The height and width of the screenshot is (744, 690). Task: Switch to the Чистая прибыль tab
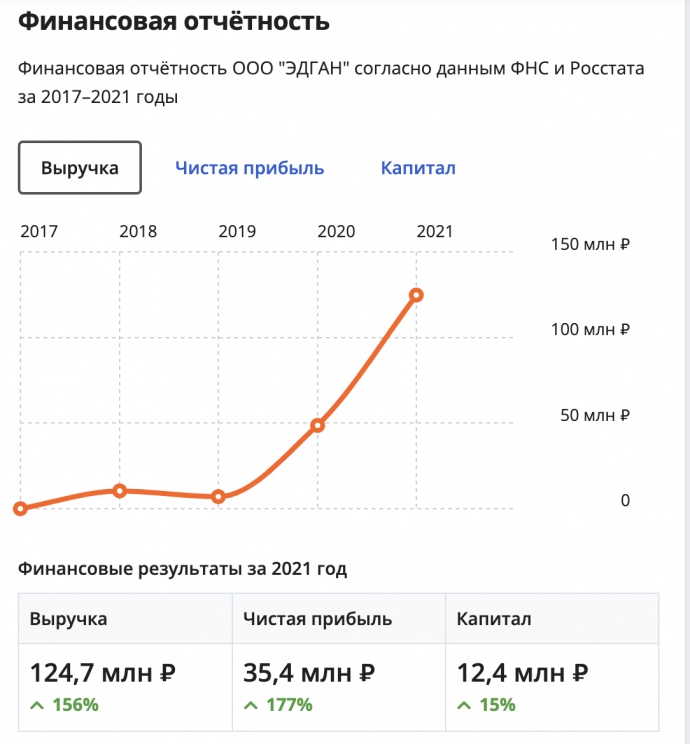tap(250, 168)
